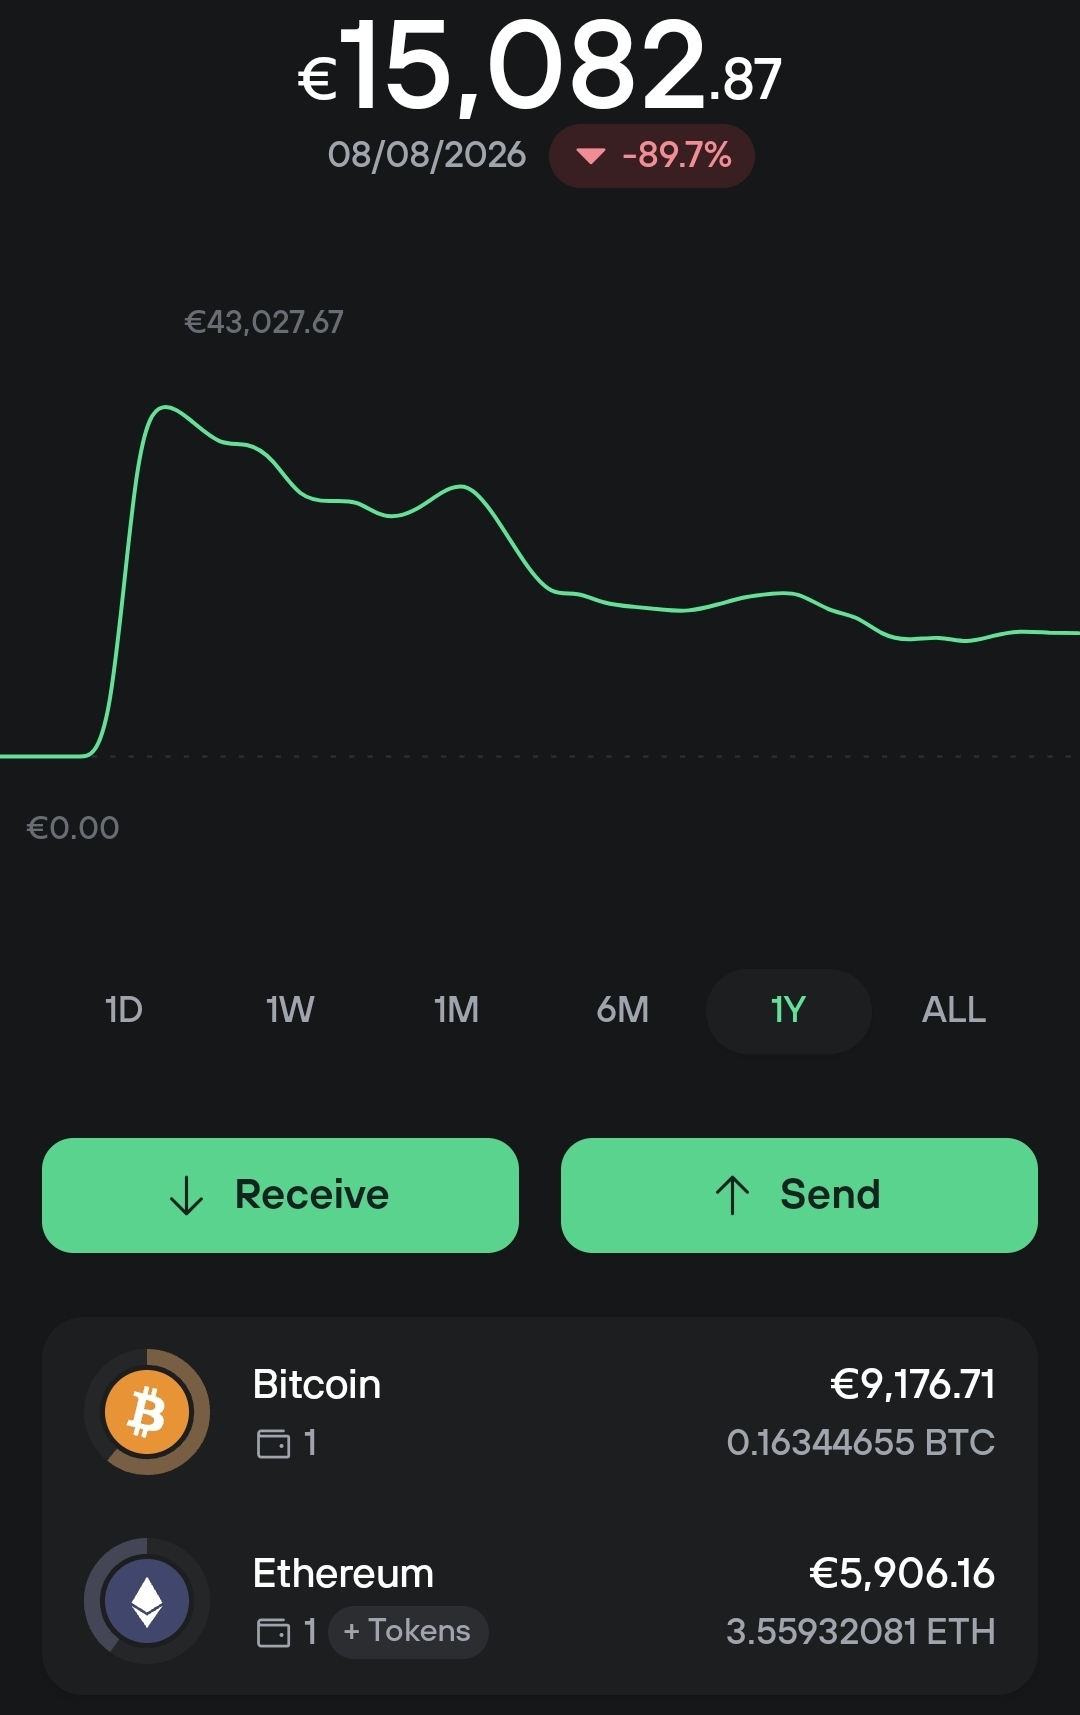Image resolution: width=1080 pixels, height=1715 pixels.
Task: Tap the peak of the portfolio chart line
Action: coord(165,407)
